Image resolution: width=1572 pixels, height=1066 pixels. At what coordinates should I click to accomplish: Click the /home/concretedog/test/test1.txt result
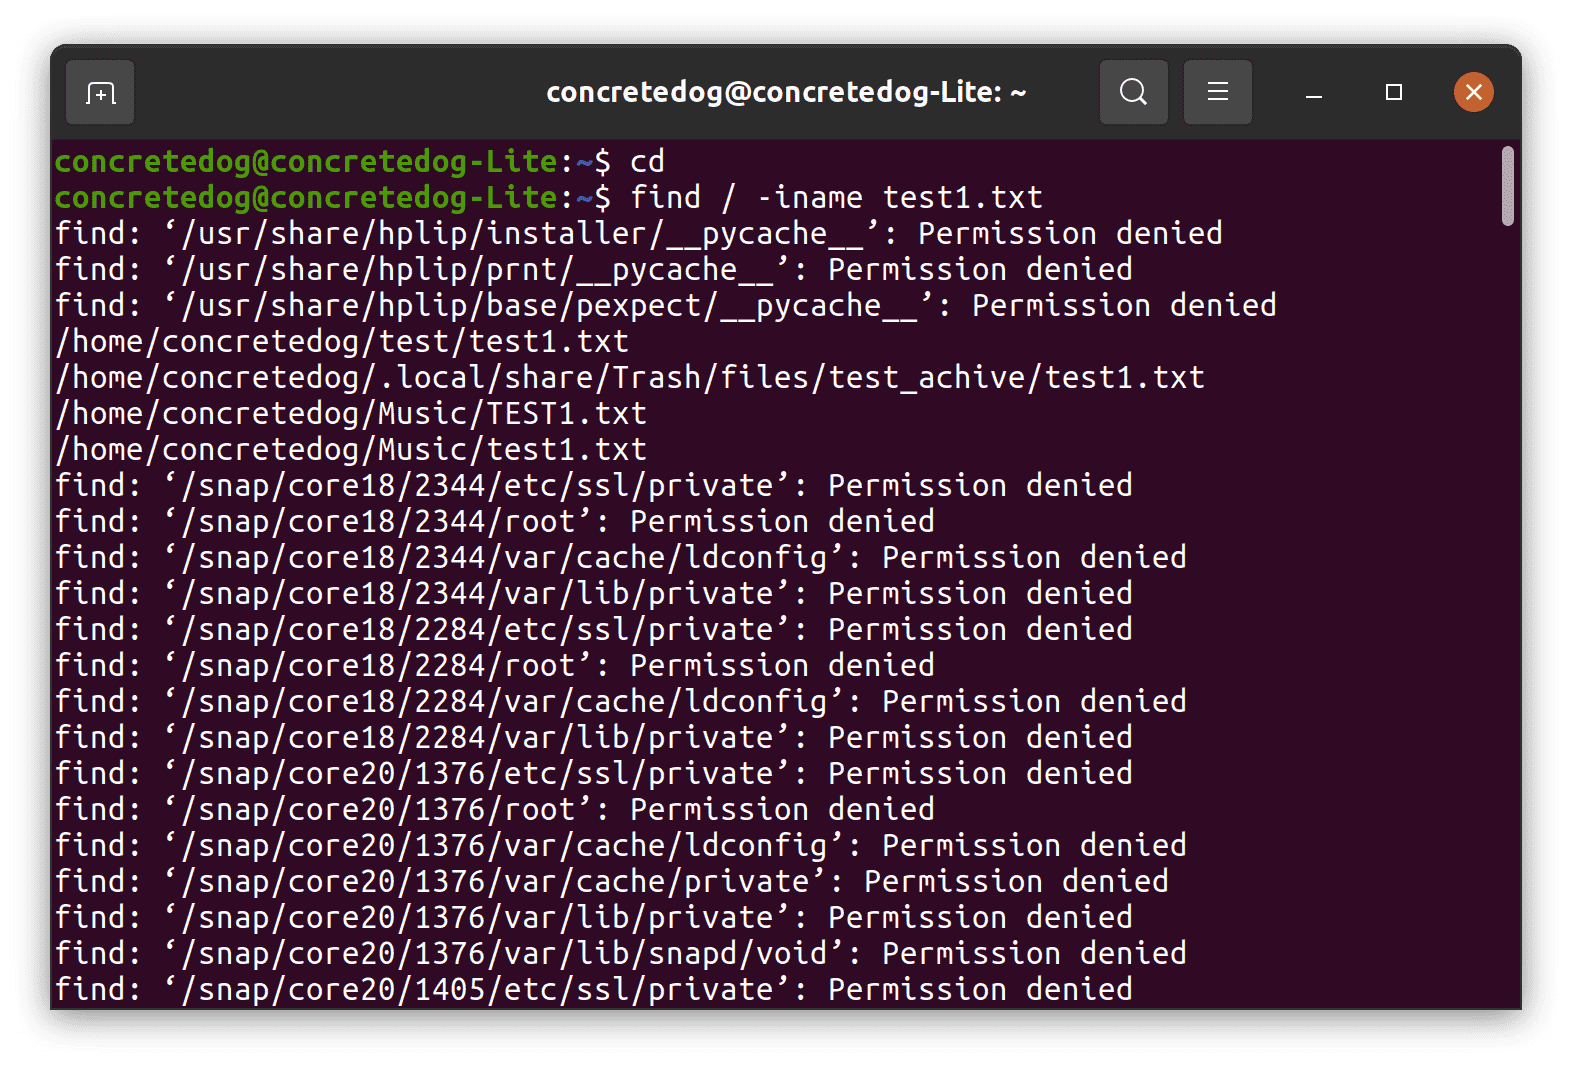342,341
